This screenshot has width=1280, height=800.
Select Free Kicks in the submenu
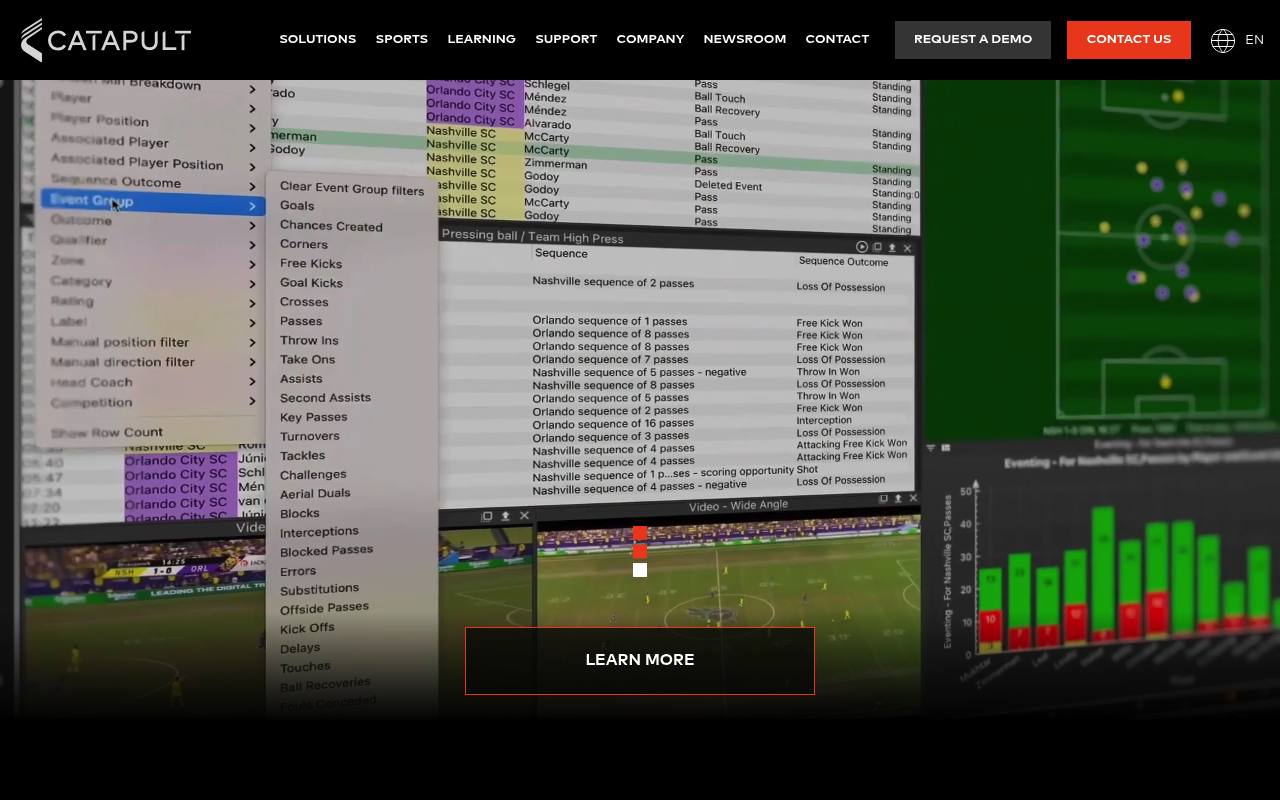click(311, 264)
